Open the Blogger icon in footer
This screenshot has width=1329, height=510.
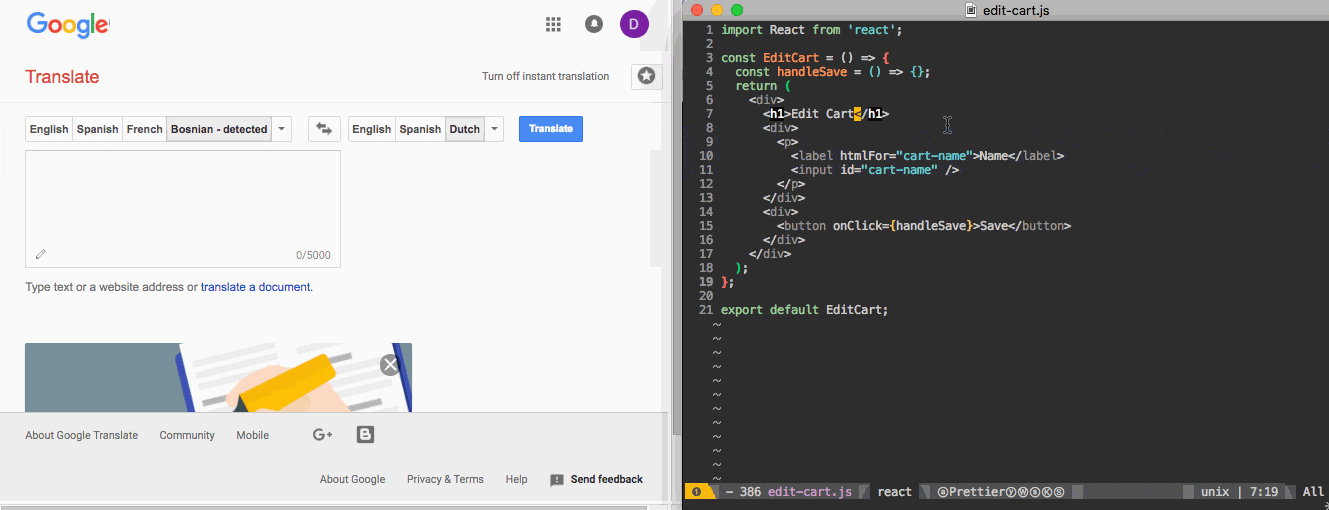(x=365, y=435)
